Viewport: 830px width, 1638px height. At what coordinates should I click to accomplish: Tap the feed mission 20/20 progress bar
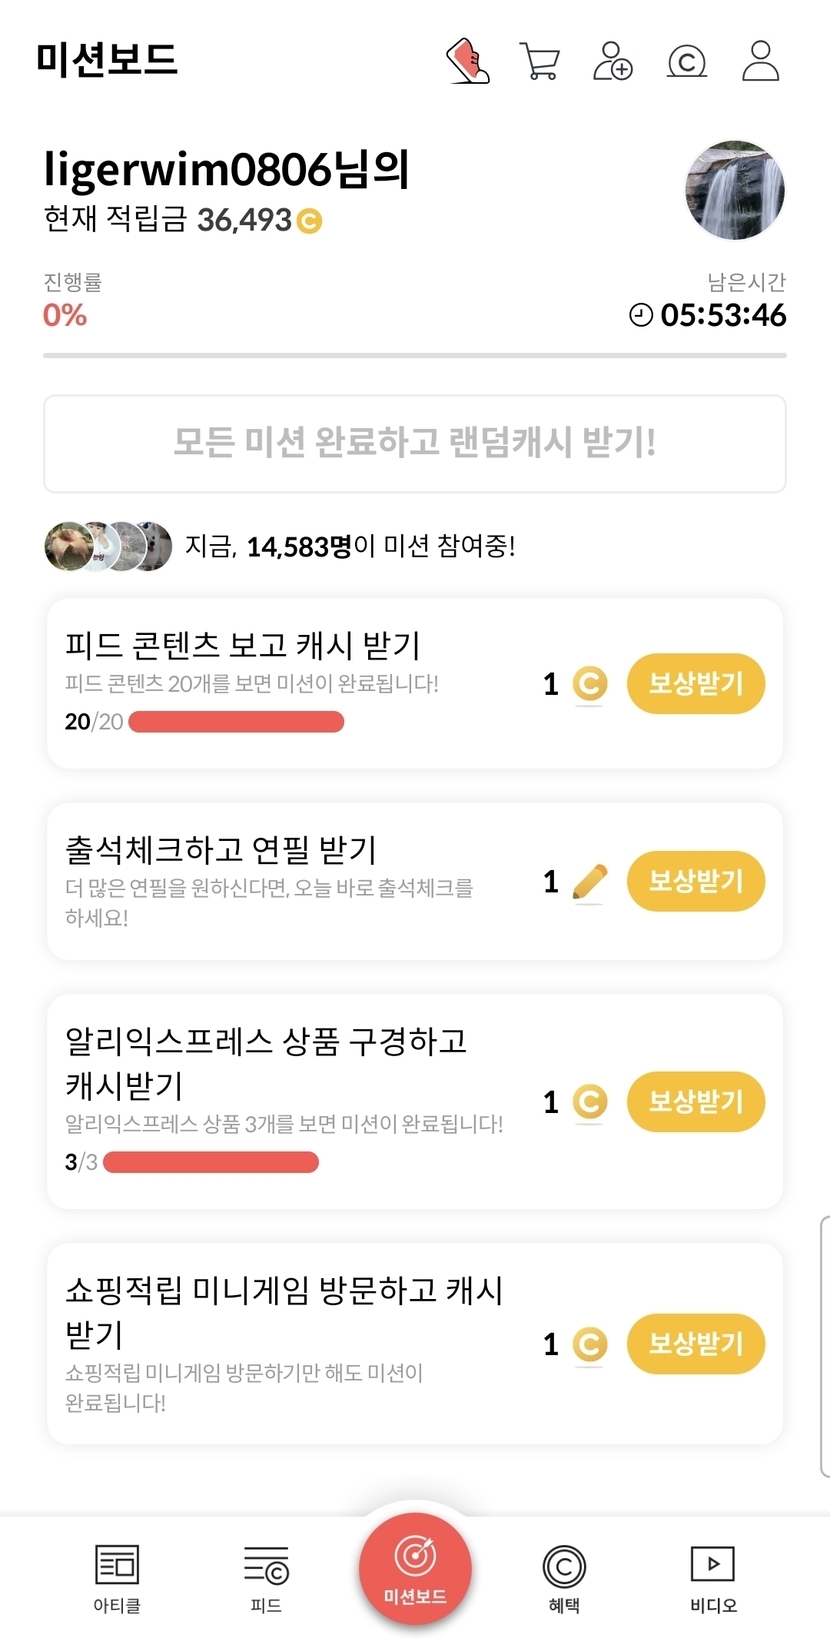236,722
